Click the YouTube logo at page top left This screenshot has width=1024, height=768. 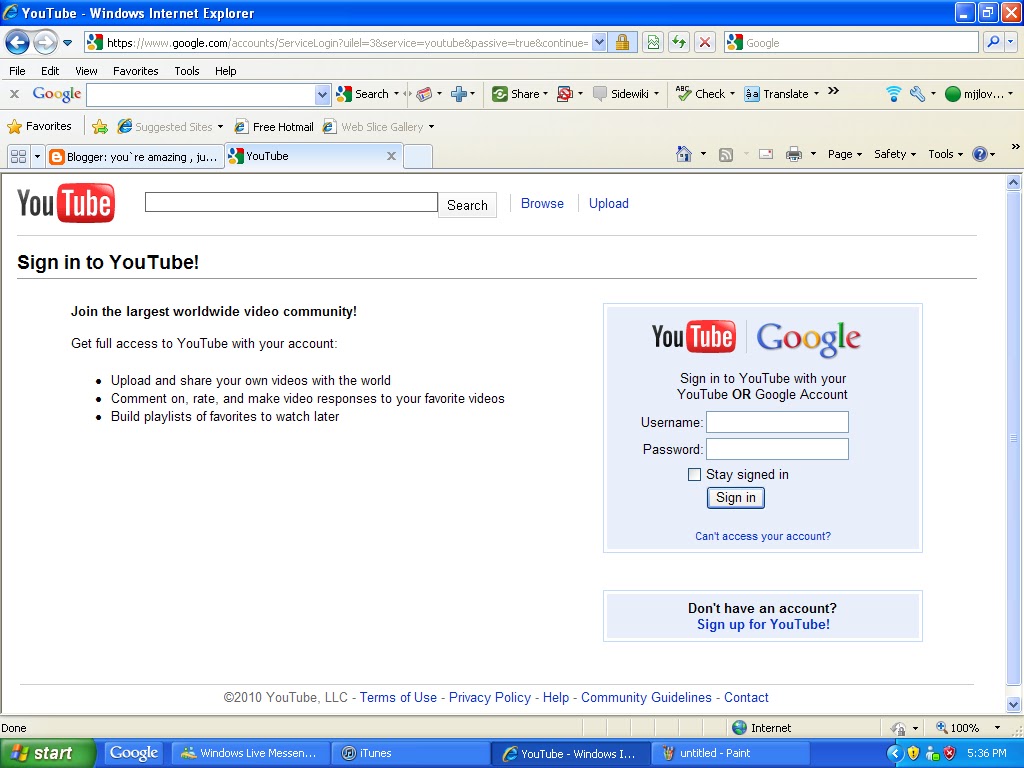point(66,204)
